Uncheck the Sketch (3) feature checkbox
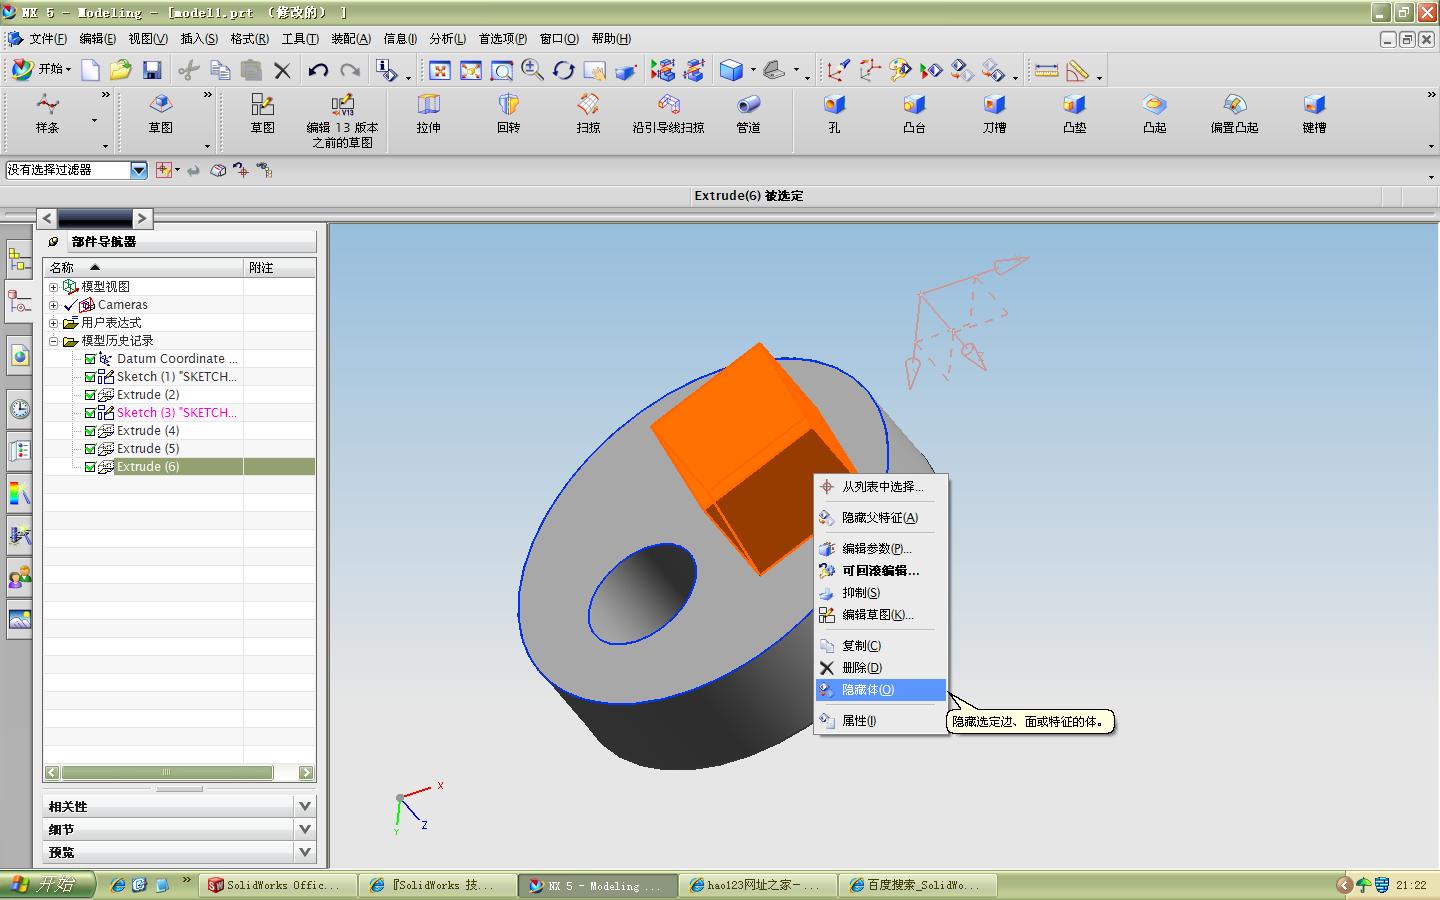The height and width of the screenshot is (900, 1440). 90,413
